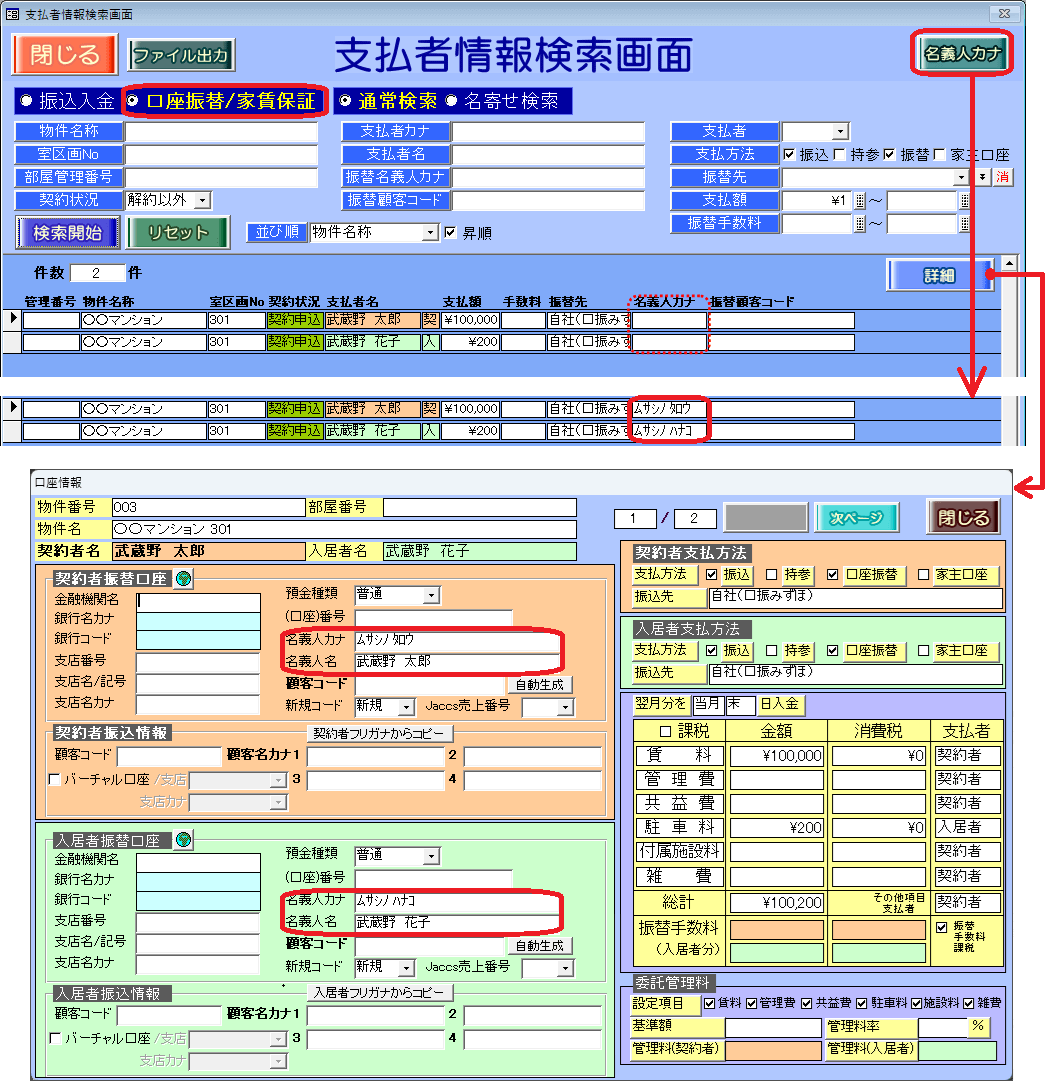Click the 検索開始 search button
1051x1081 pixels.
[x=68, y=232]
